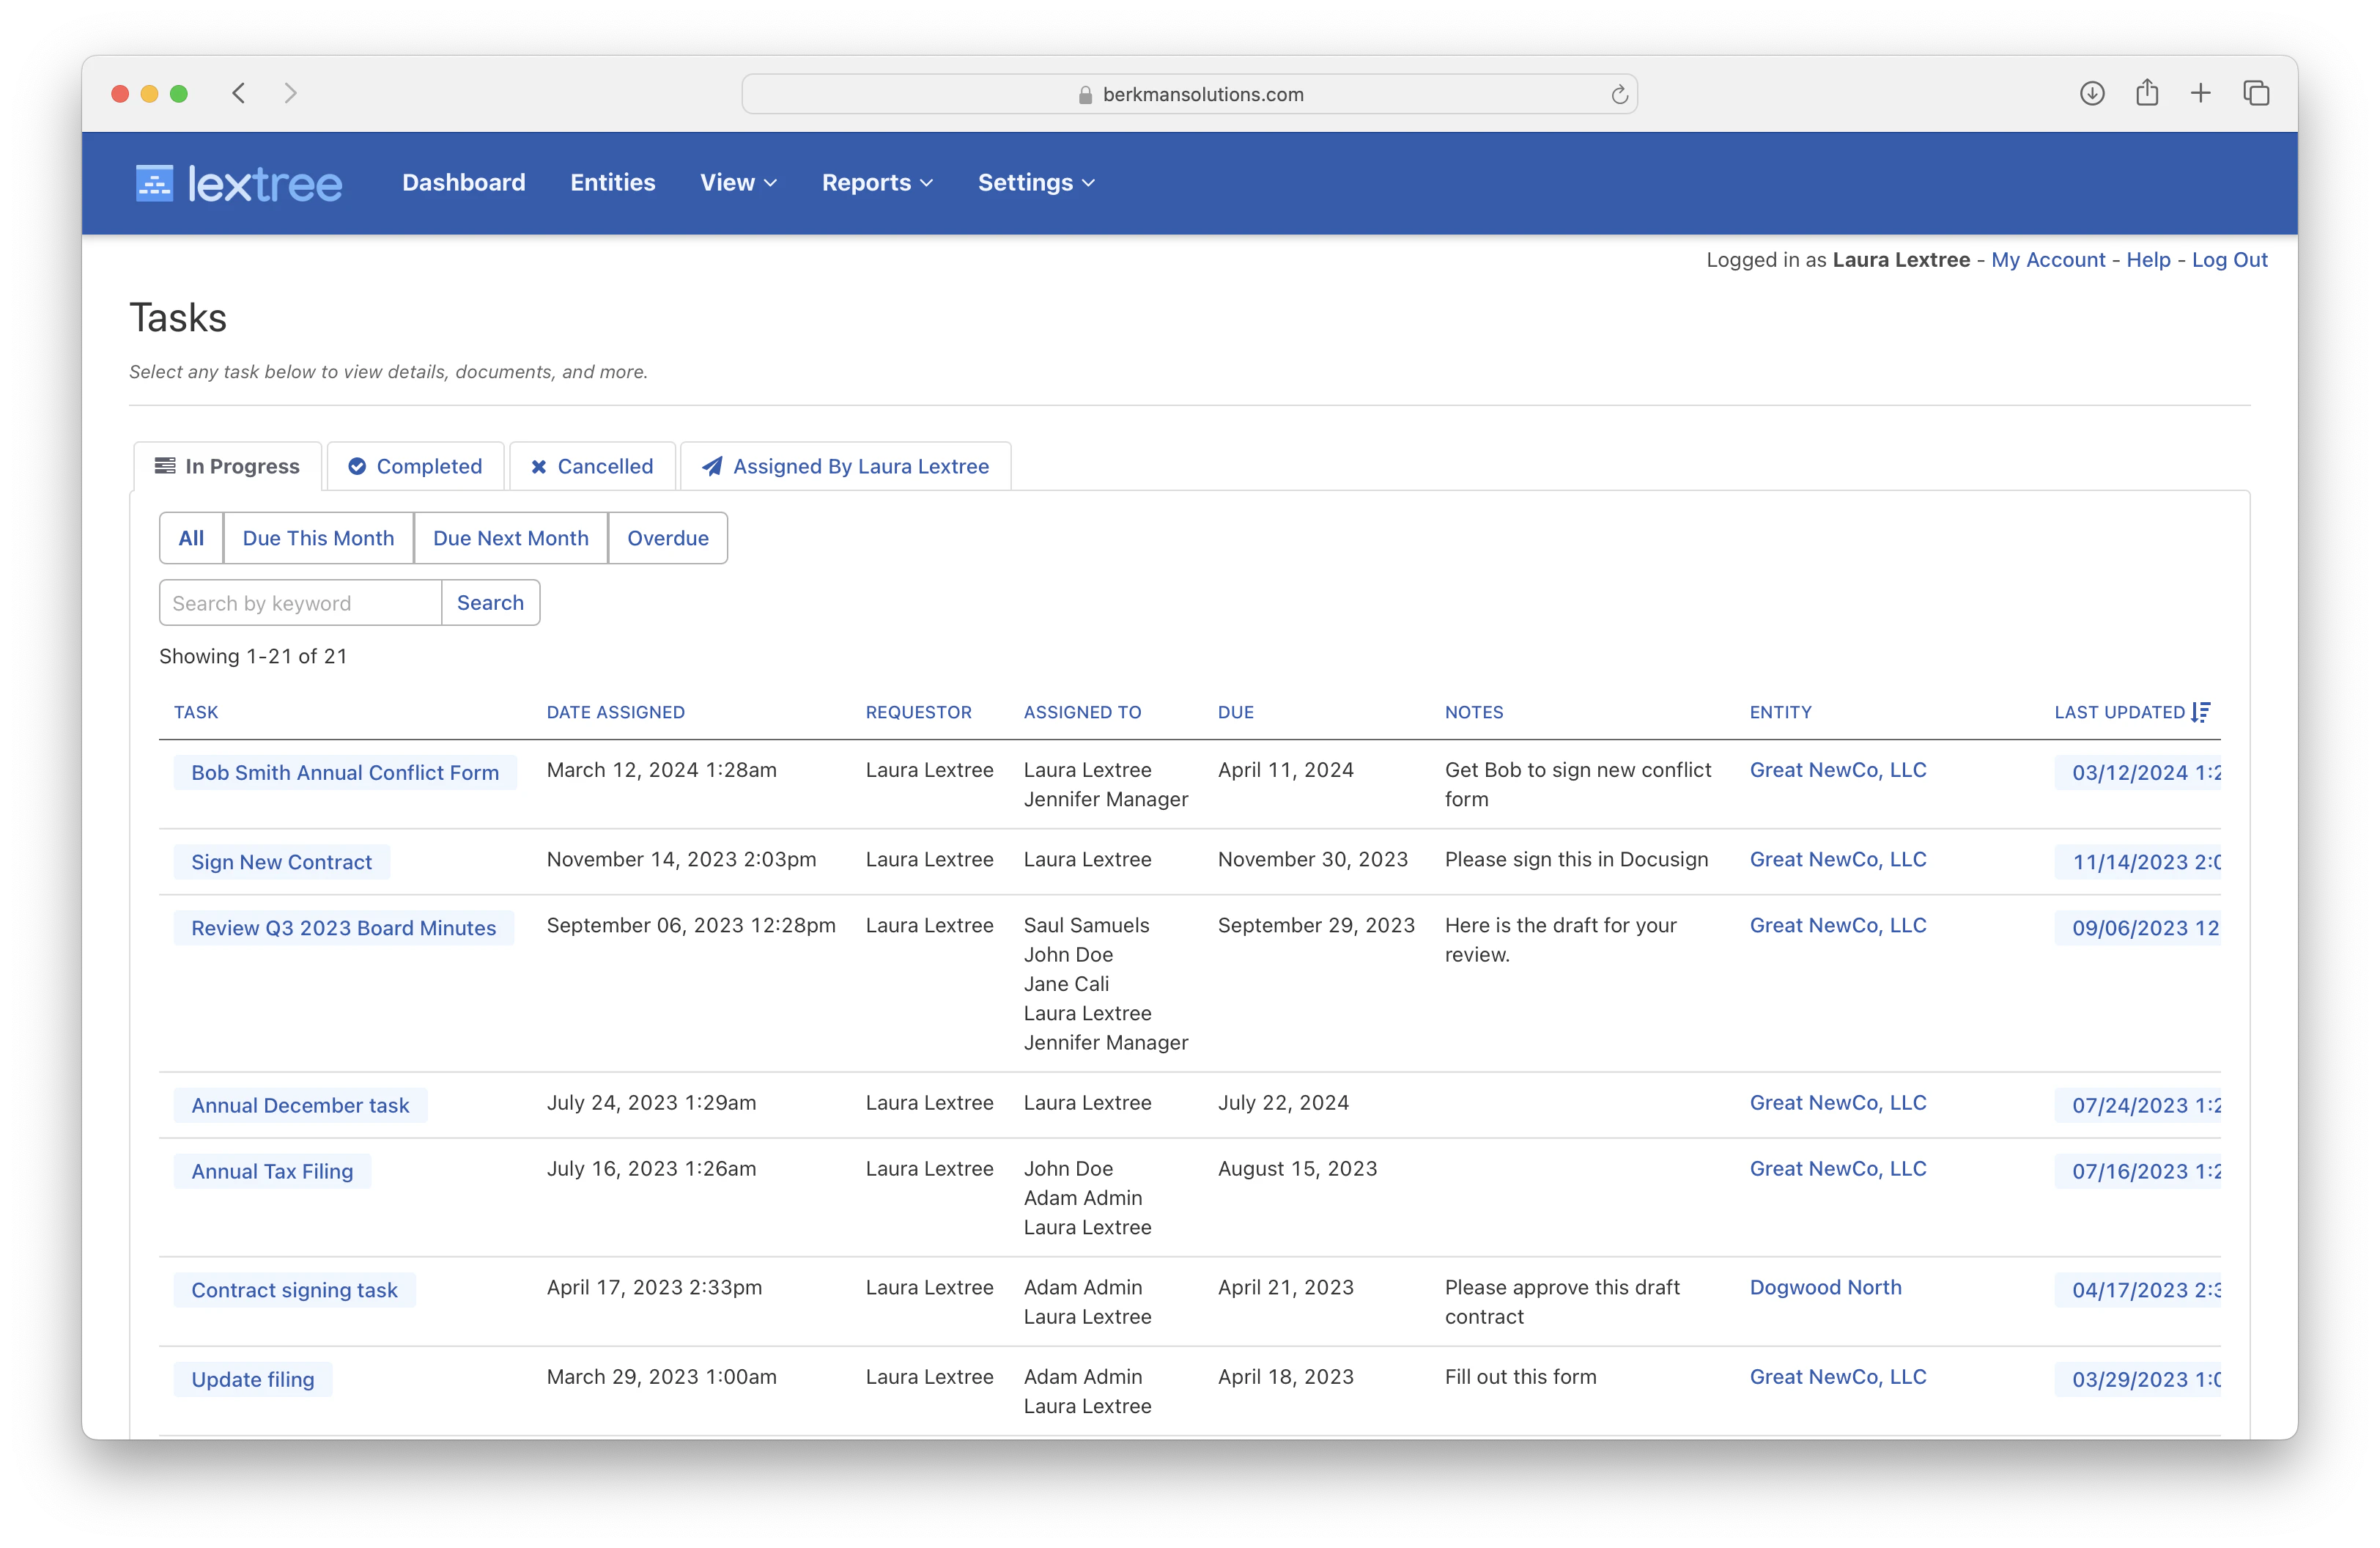Toggle the Overdue filter
Viewport: 2380px width, 1548px height.
(667, 537)
